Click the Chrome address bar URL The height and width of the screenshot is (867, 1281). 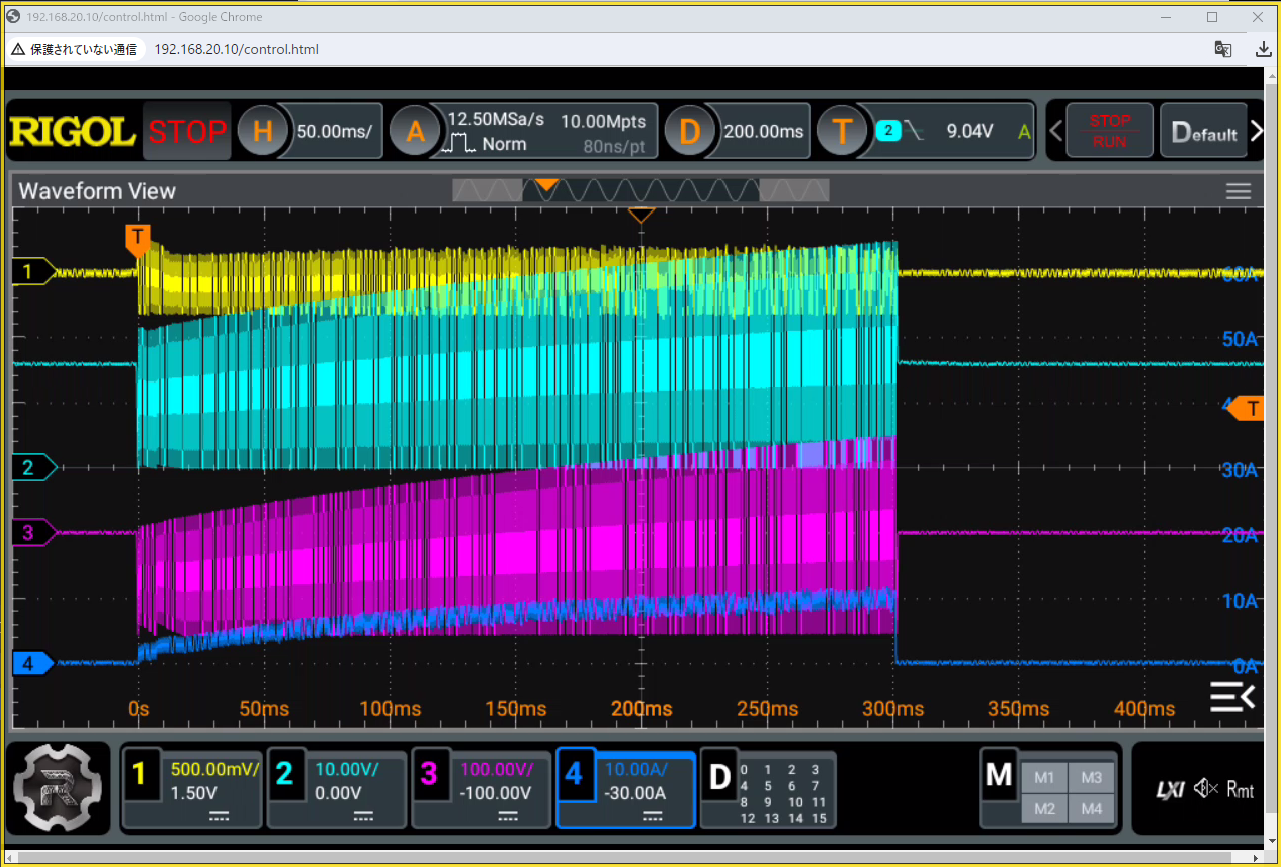click(237, 49)
